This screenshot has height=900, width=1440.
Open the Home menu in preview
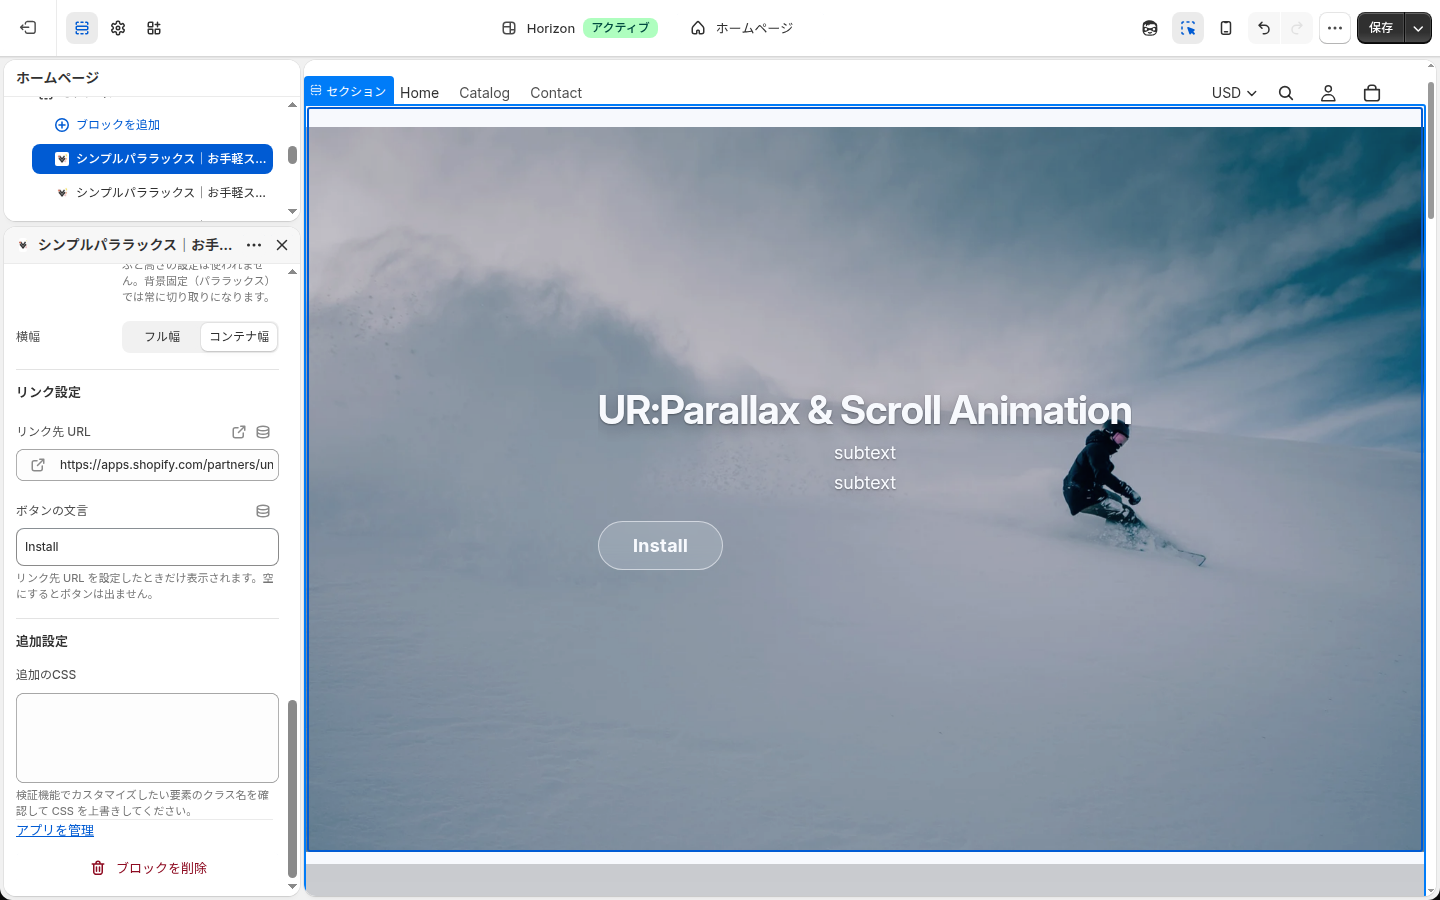[419, 93]
